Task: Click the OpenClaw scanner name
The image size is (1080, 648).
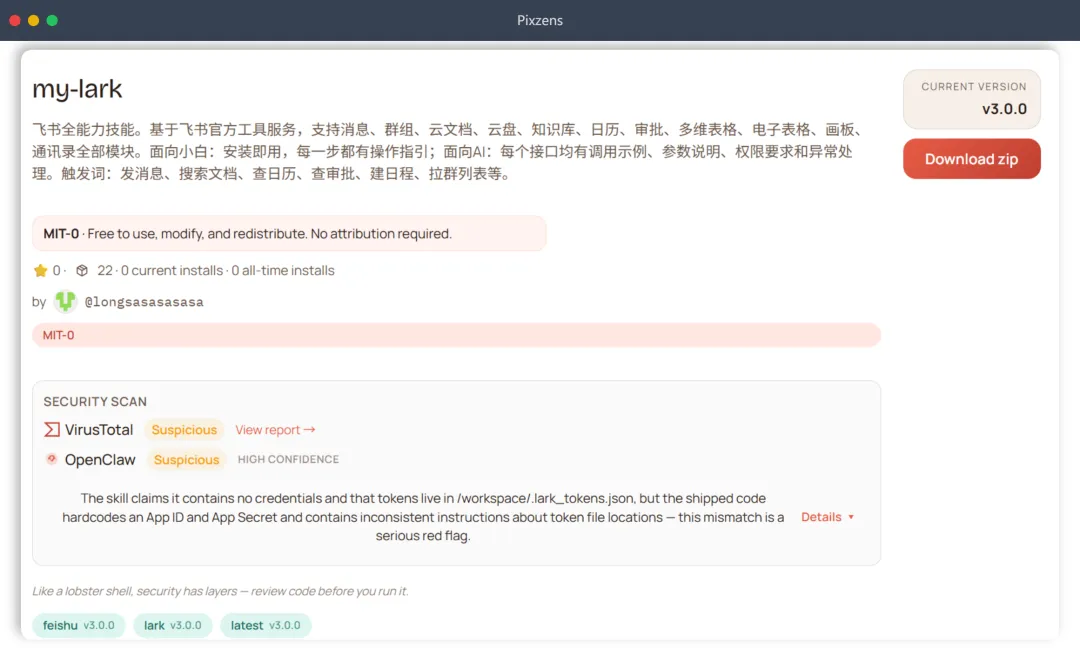Action: [x=100, y=459]
